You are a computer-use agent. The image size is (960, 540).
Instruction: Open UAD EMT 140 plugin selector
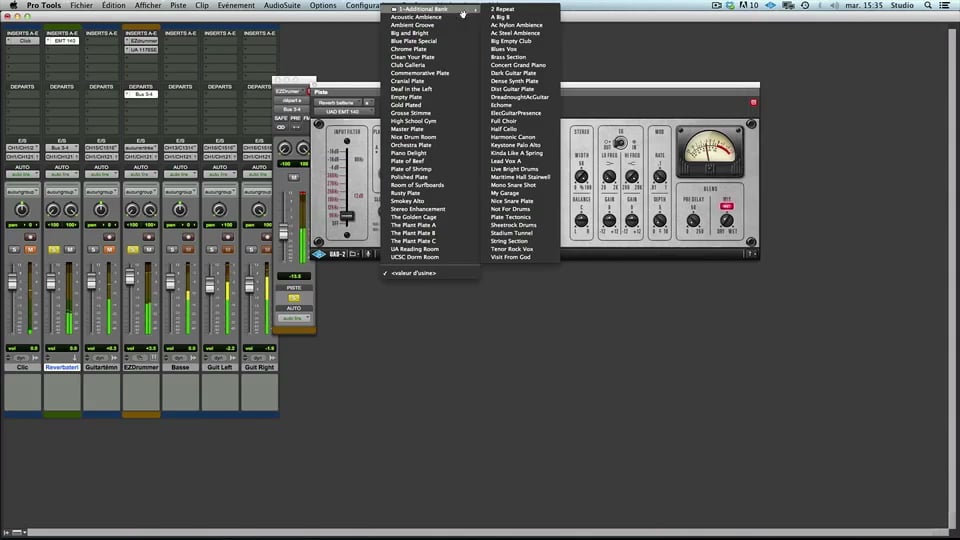point(343,111)
